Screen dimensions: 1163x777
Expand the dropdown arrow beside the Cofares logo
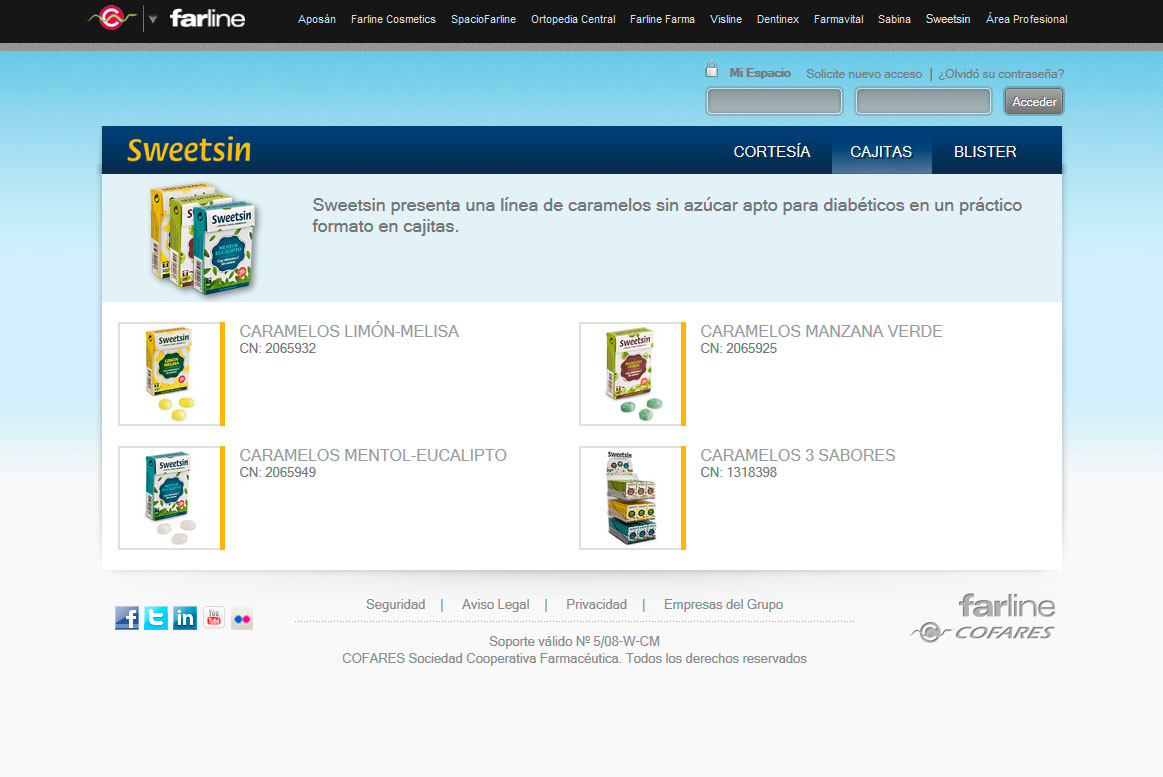tap(152, 17)
